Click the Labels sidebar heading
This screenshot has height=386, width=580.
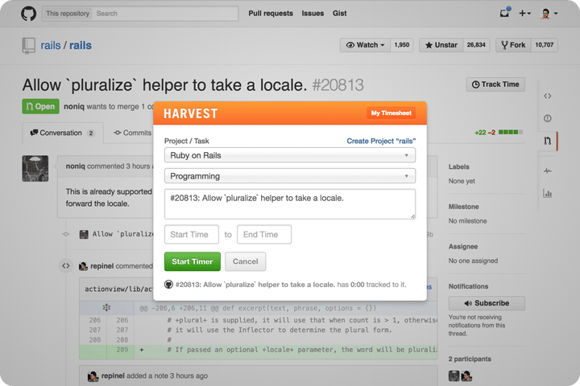coord(459,167)
